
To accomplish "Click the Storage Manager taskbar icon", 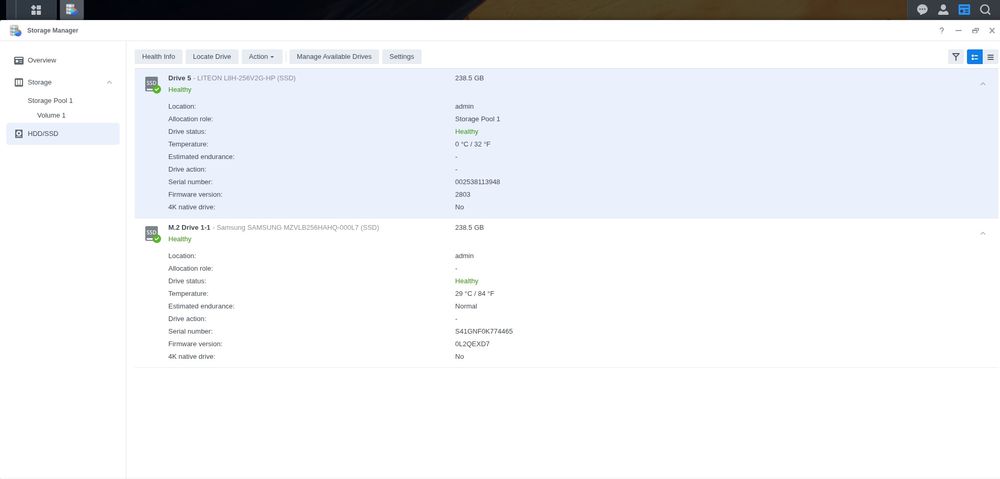I will coord(71,10).
